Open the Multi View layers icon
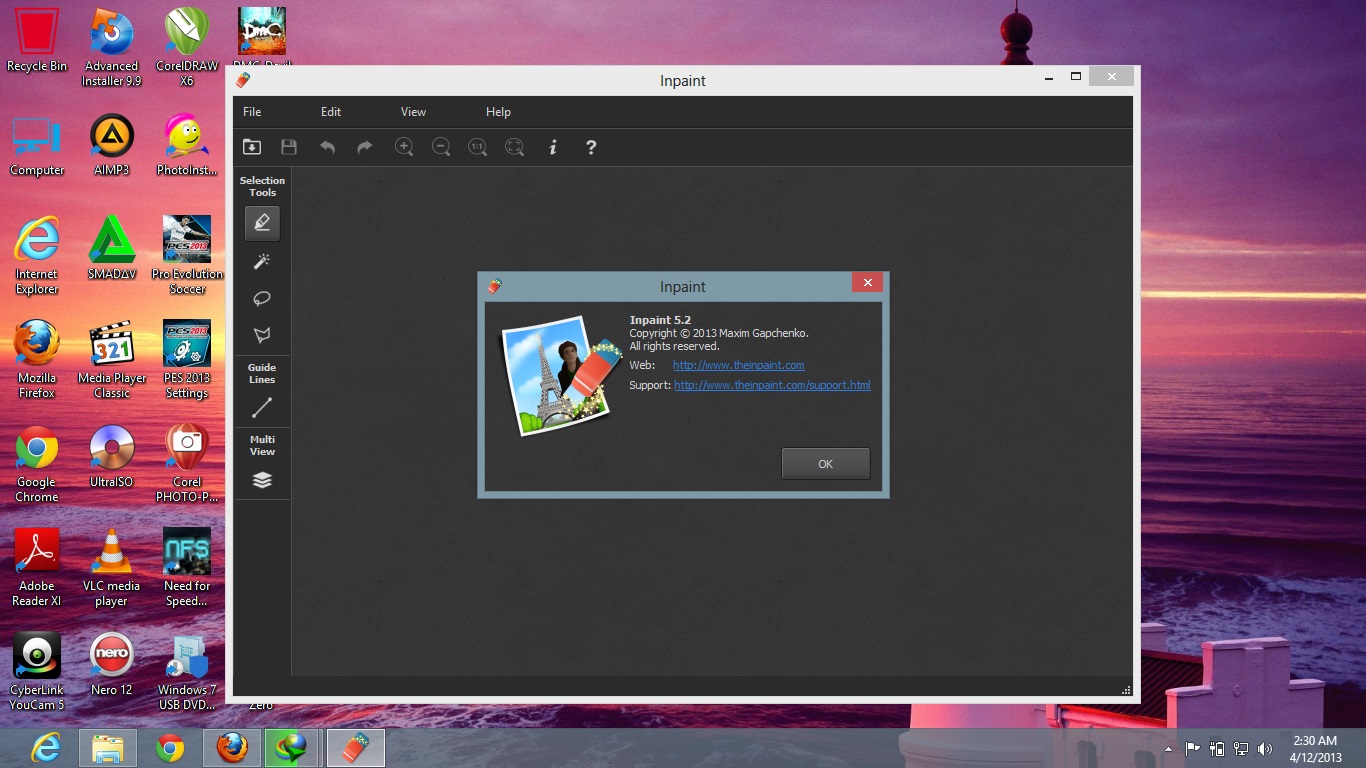 pos(262,480)
